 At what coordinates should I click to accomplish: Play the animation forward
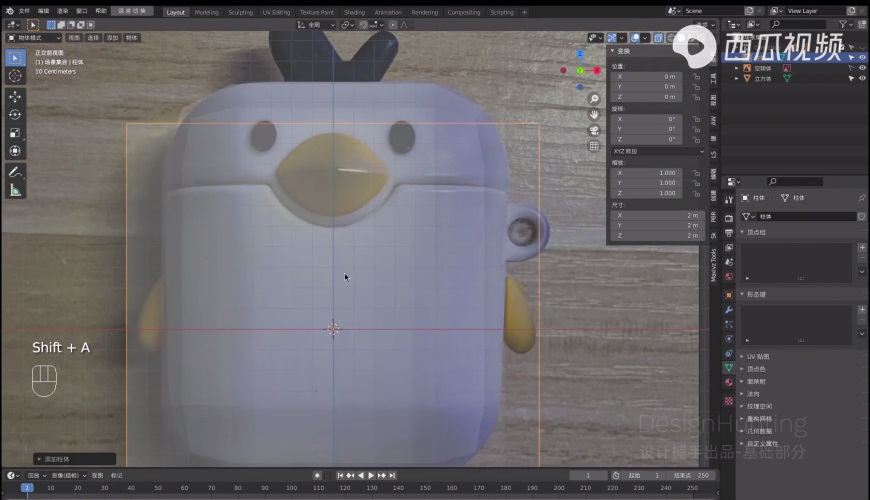pyautogui.click(x=371, y=476)
